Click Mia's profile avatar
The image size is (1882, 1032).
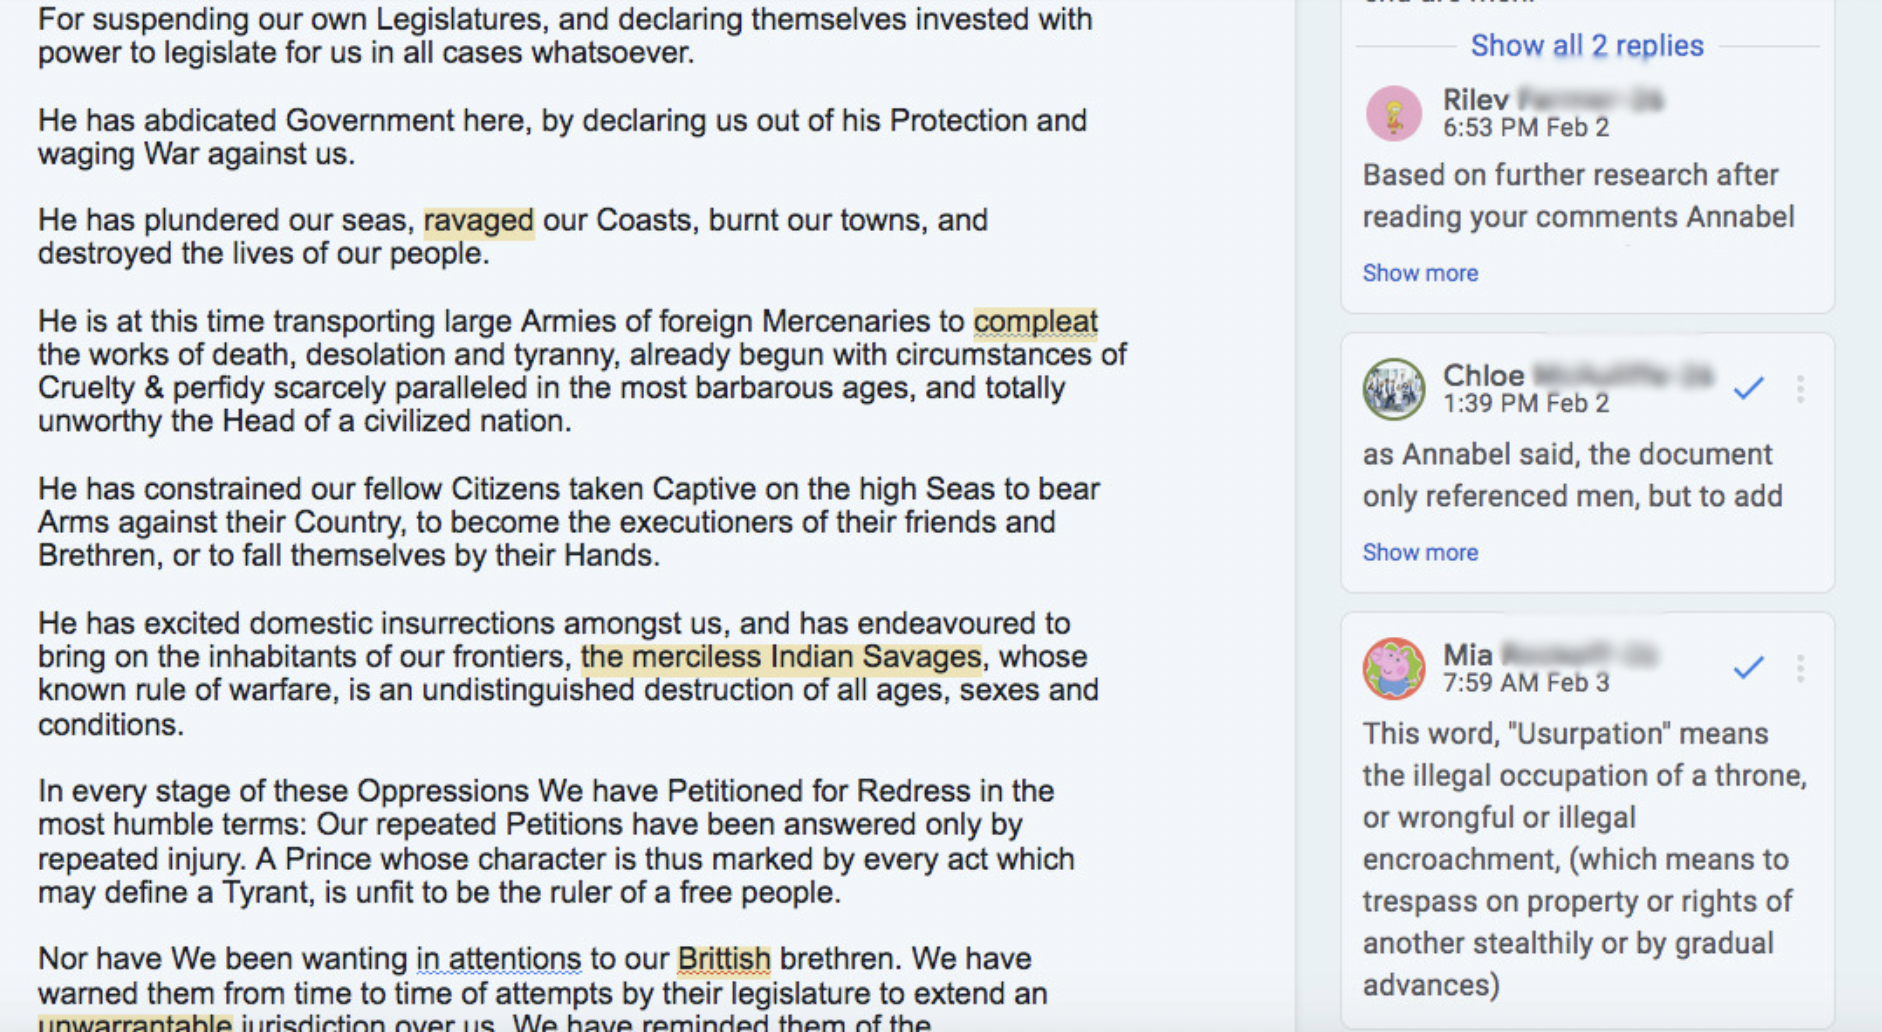(x=1394, y=668)
